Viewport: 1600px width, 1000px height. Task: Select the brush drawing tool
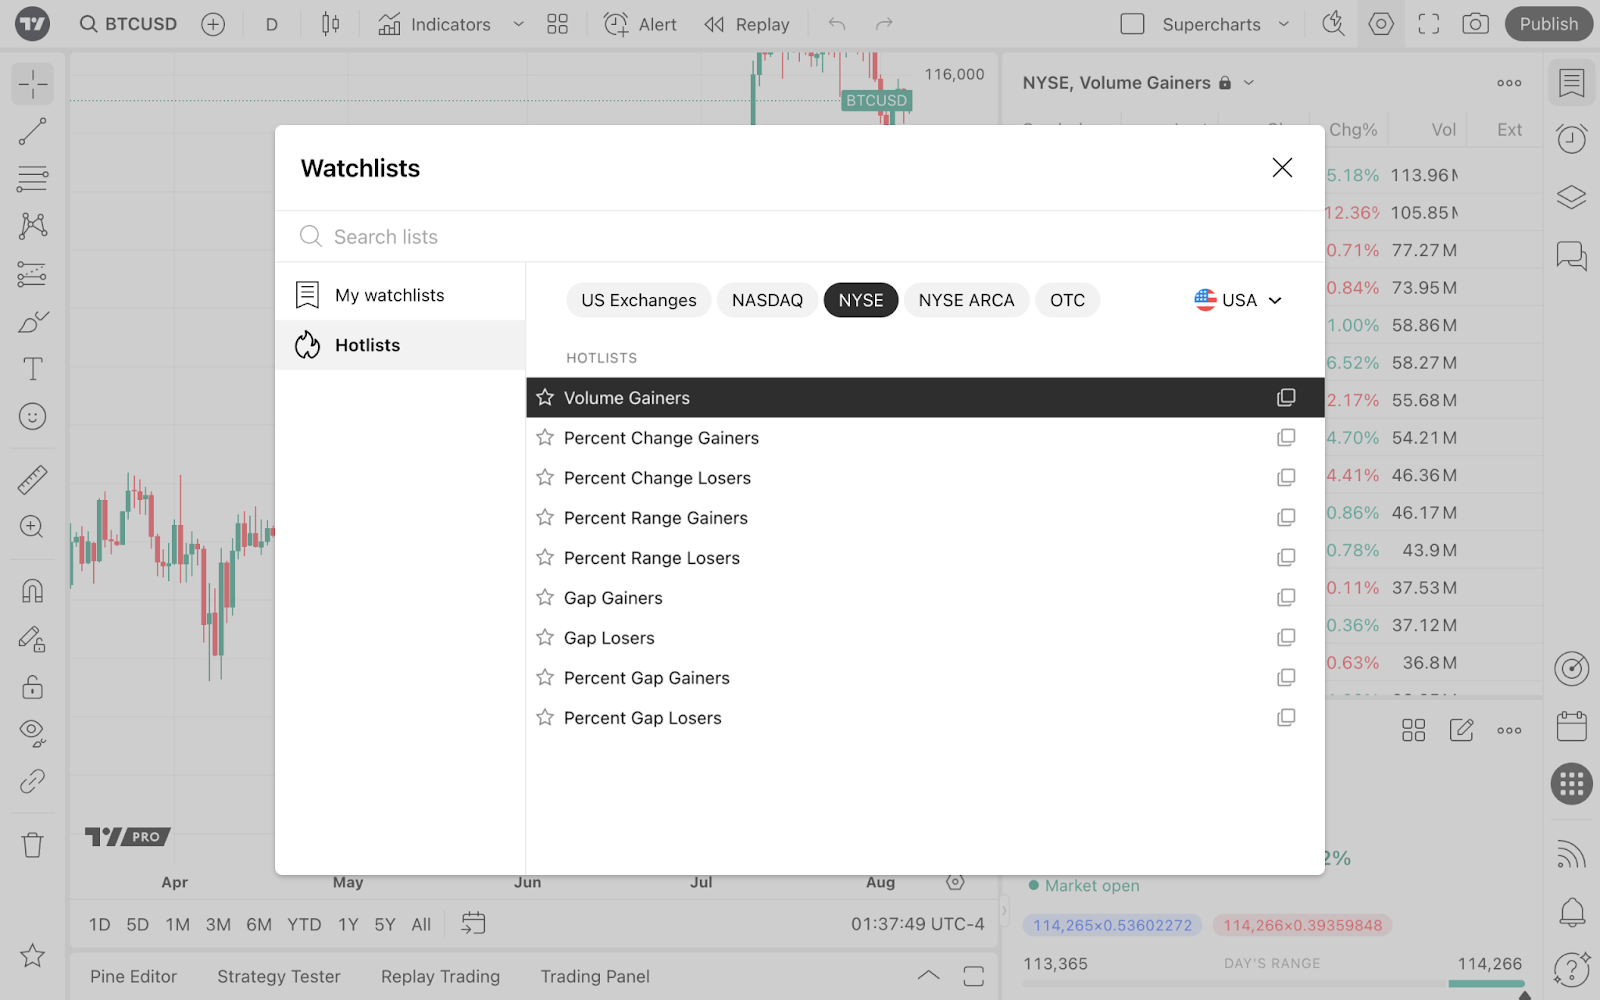click(x=33, y=322)
